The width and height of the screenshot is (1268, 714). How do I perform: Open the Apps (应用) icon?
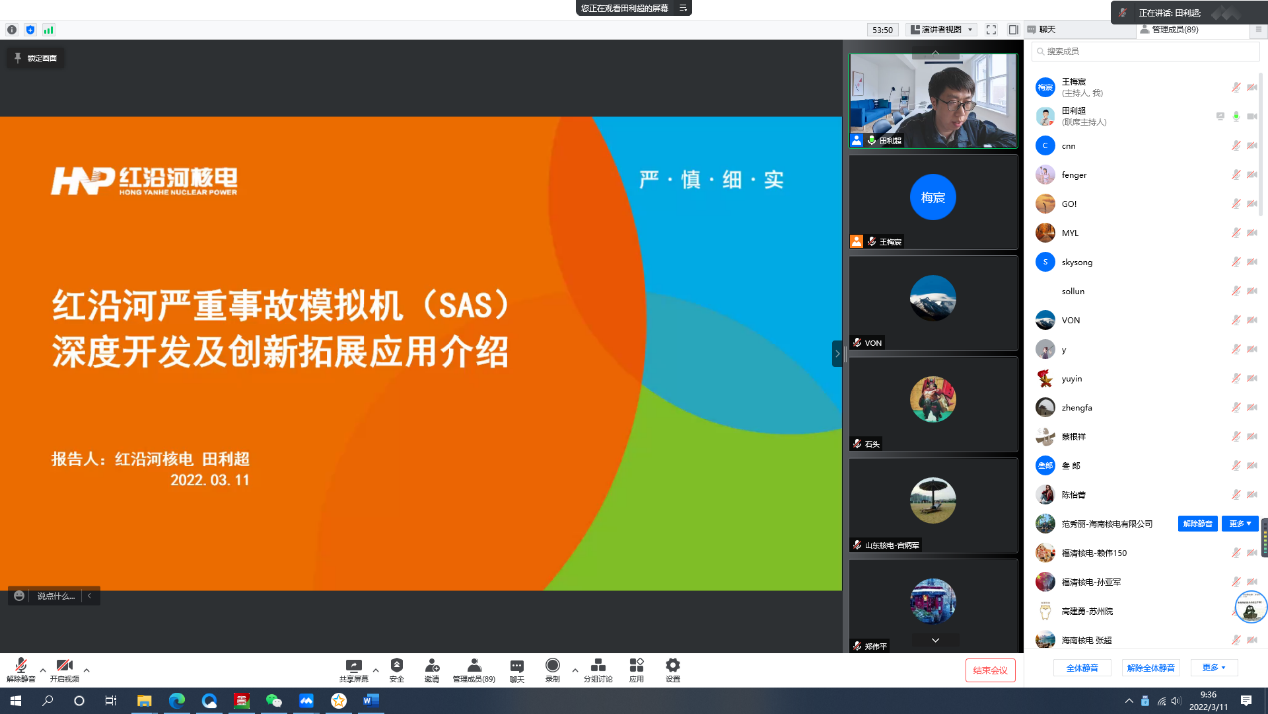(636, 668)
